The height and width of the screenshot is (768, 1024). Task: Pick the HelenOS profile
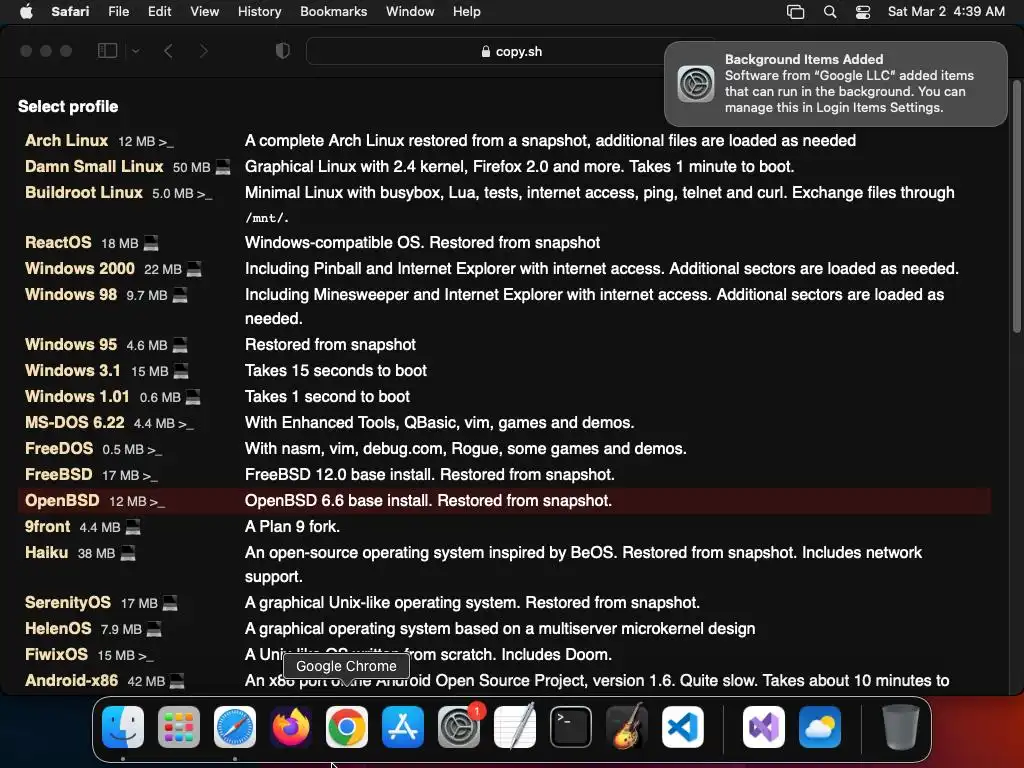[58, 628]
